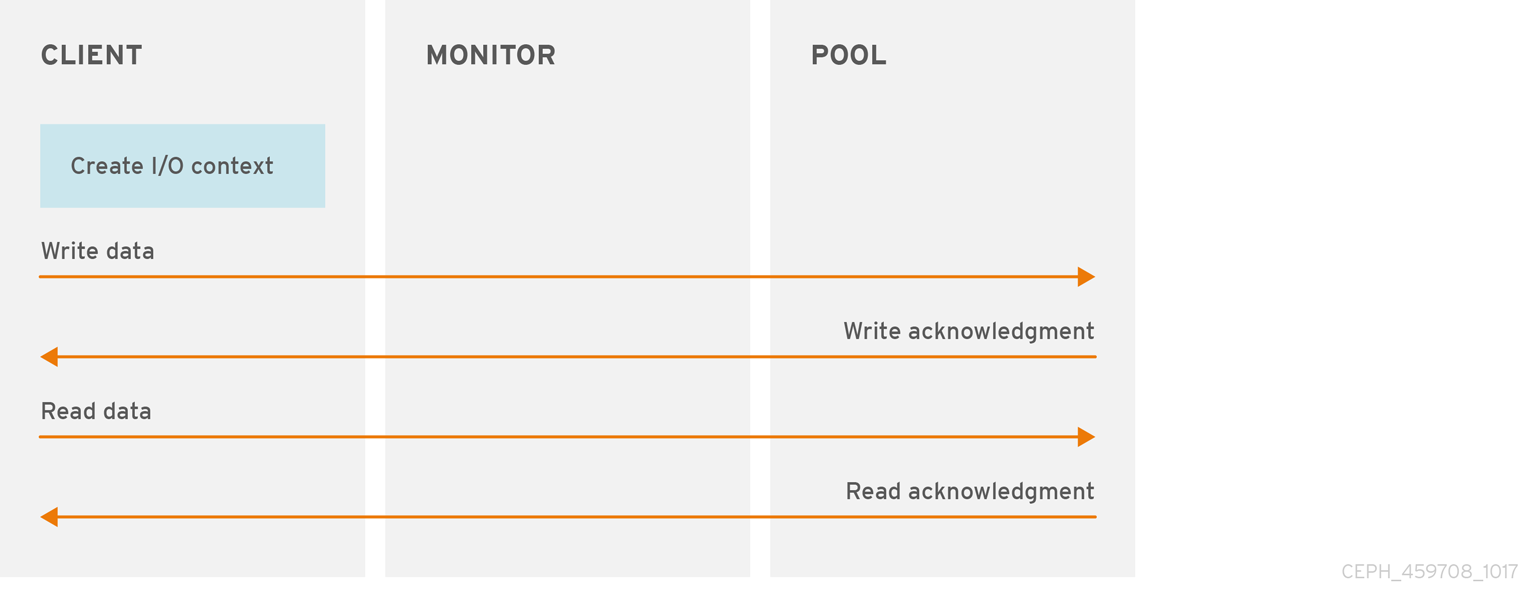Click the MONITOR column heading
Viewport: 1520px width, 591px height.
coord(490,55)
